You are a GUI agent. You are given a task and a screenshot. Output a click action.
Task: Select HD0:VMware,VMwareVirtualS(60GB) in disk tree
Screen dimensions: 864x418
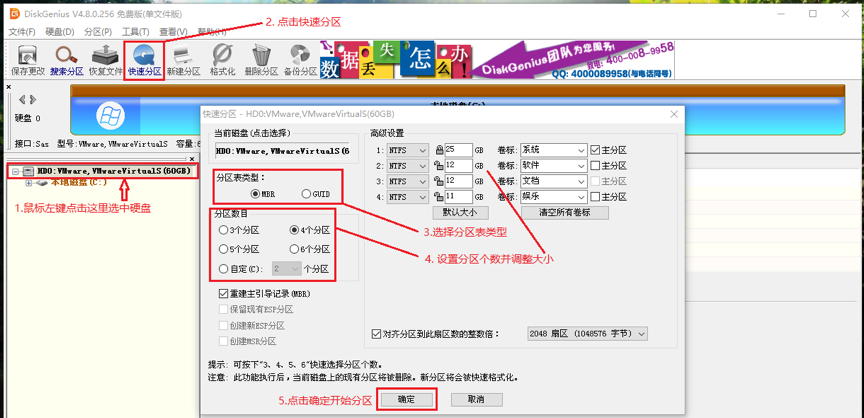point(114,171)
